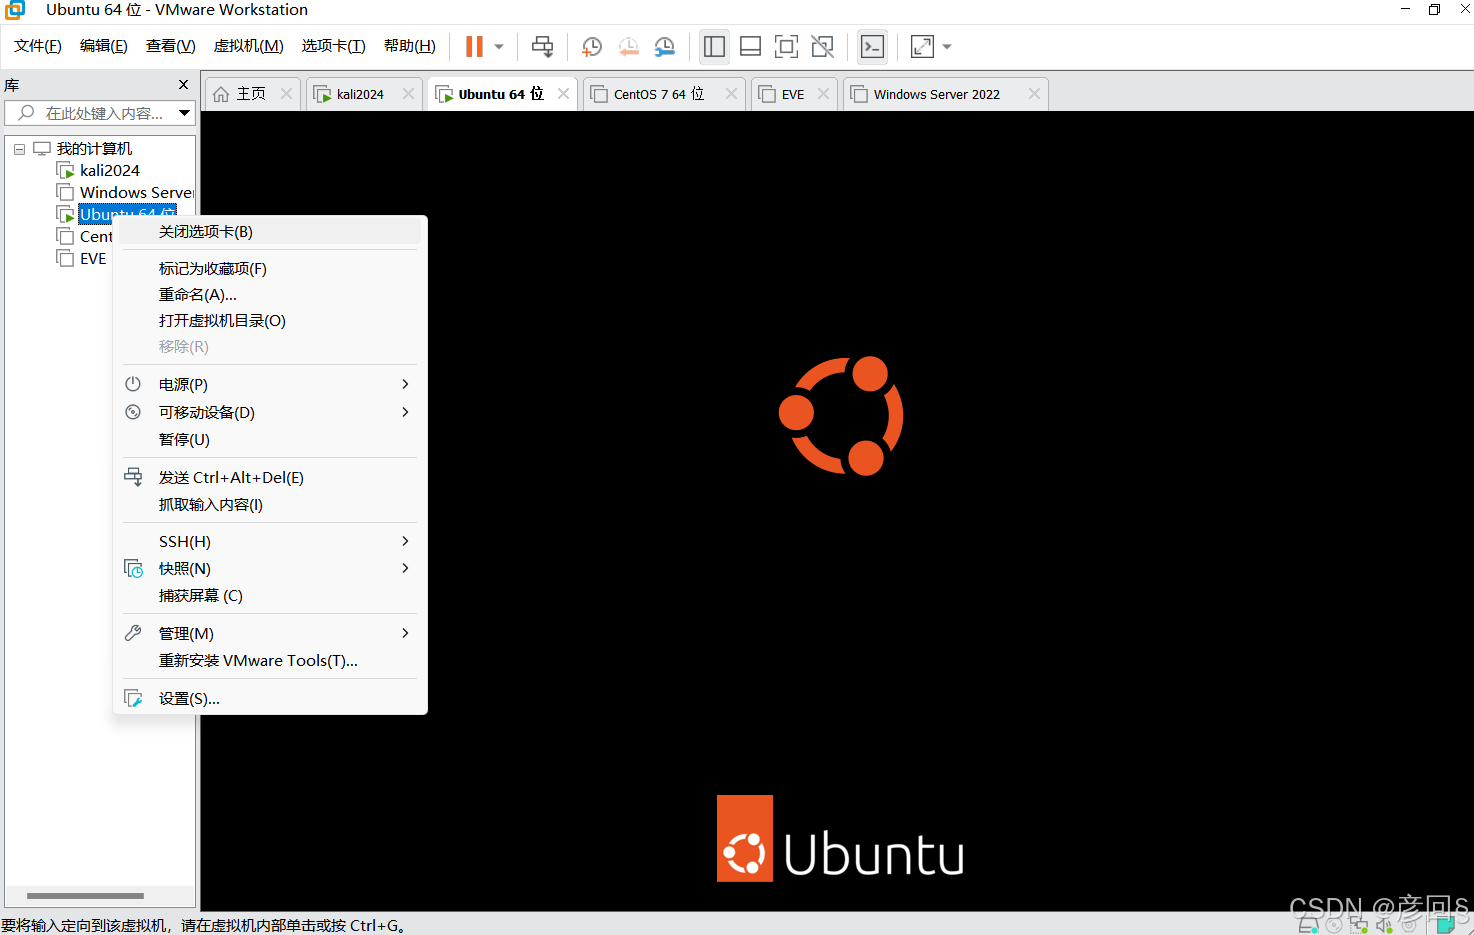Choose 关闭选项卡(B) in context menu
Screen dimensions: 1474x935
(x=269, y=232)
